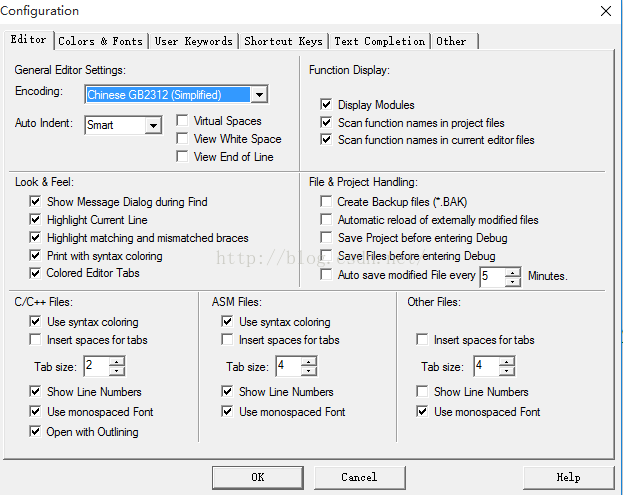Toggle Print with syntax coloring
Image resolution: width=623 pixels, height=495 pixels.
pos(35,255)
